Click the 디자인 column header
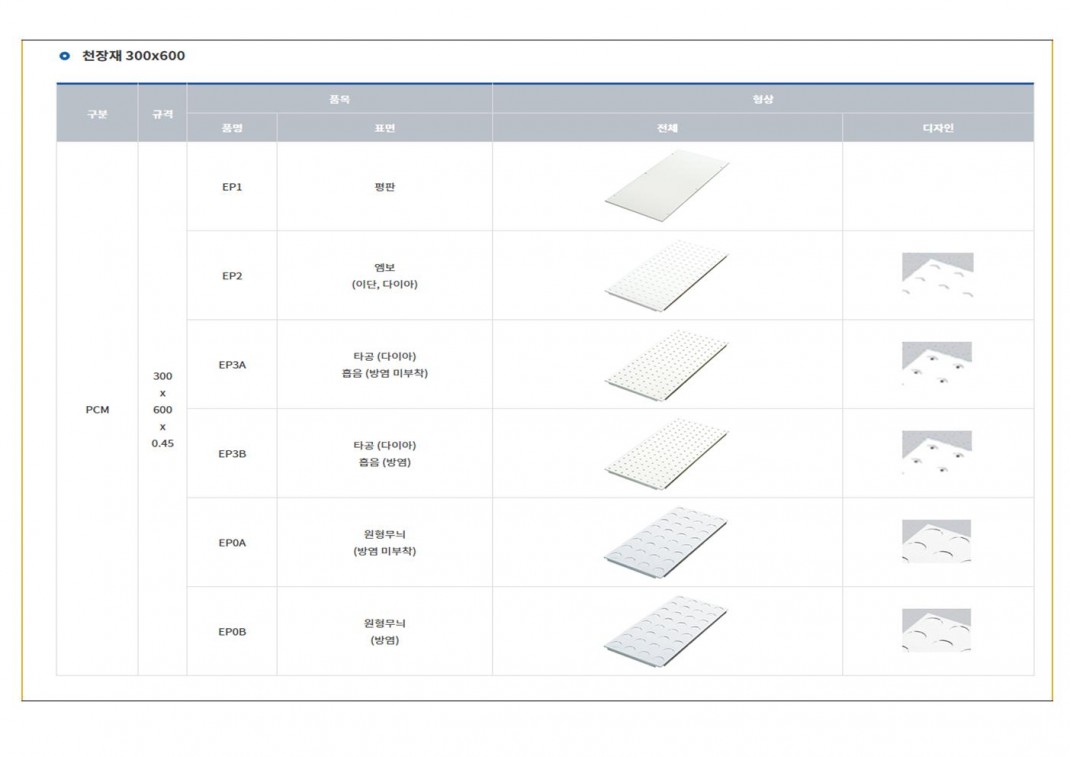This screenshot has height=757, width=1070. click(x=937, y=128)
